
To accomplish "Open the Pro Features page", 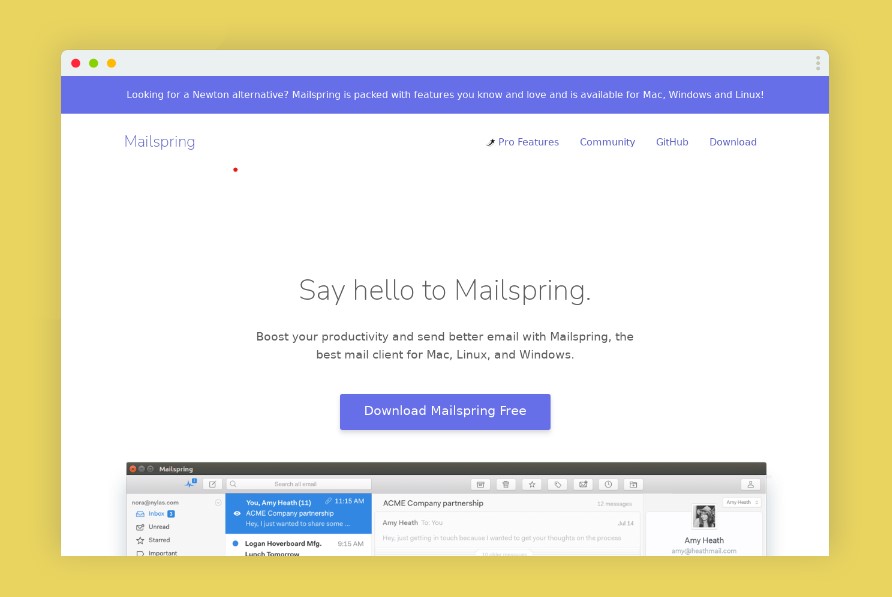I will tap(523, 142).
